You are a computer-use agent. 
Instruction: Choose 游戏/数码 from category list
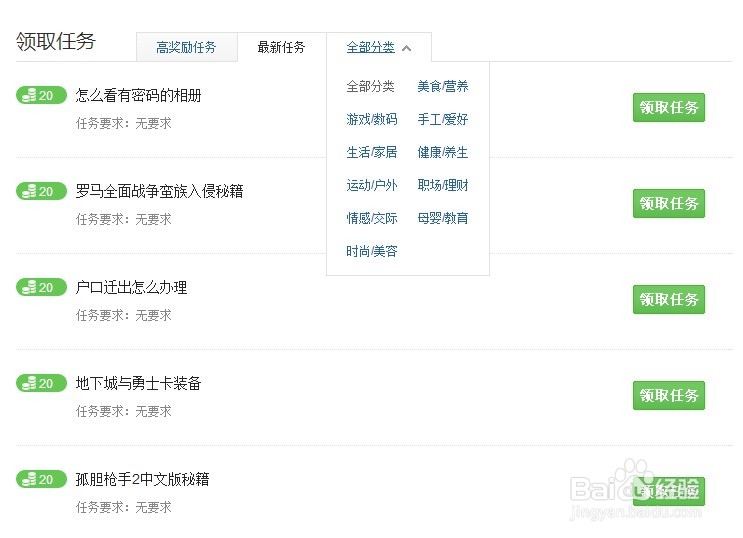[x=372, y=120]
